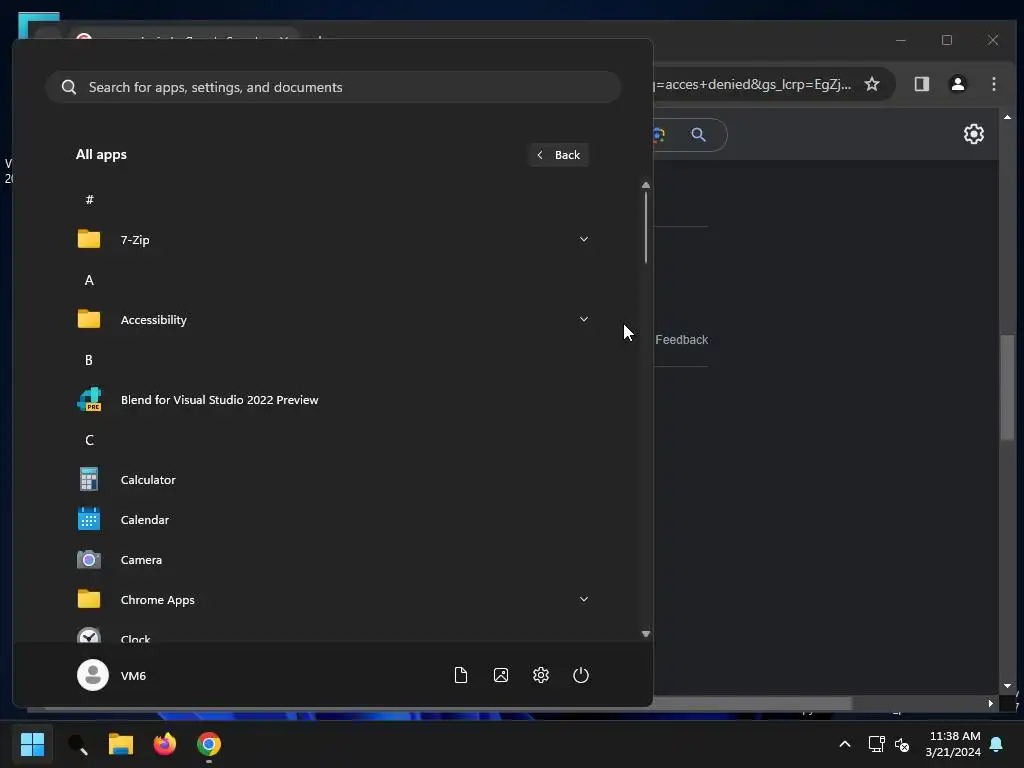Open Chrome profile avatar icon
The height and width of the screenshot is (768, 1024).
[x=958, y=84]
